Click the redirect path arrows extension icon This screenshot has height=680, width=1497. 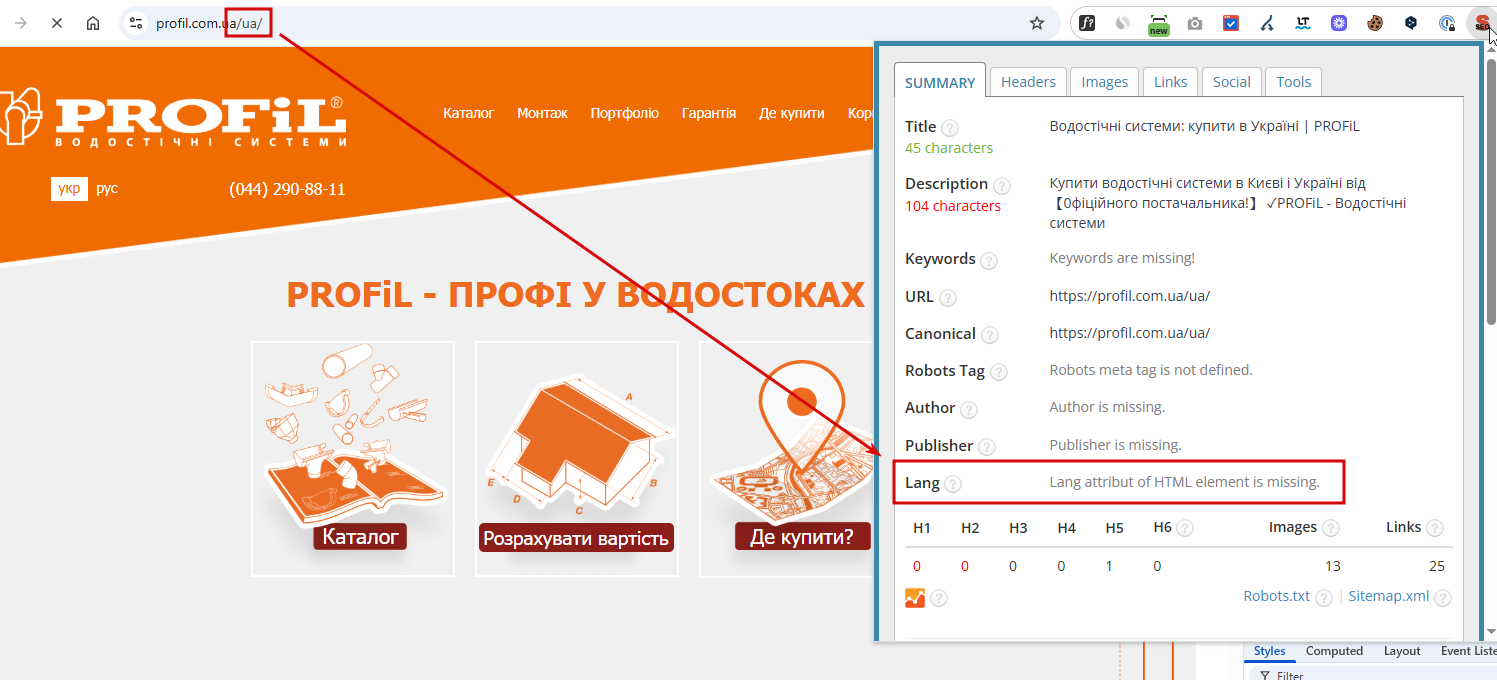tap(1266, 23)
